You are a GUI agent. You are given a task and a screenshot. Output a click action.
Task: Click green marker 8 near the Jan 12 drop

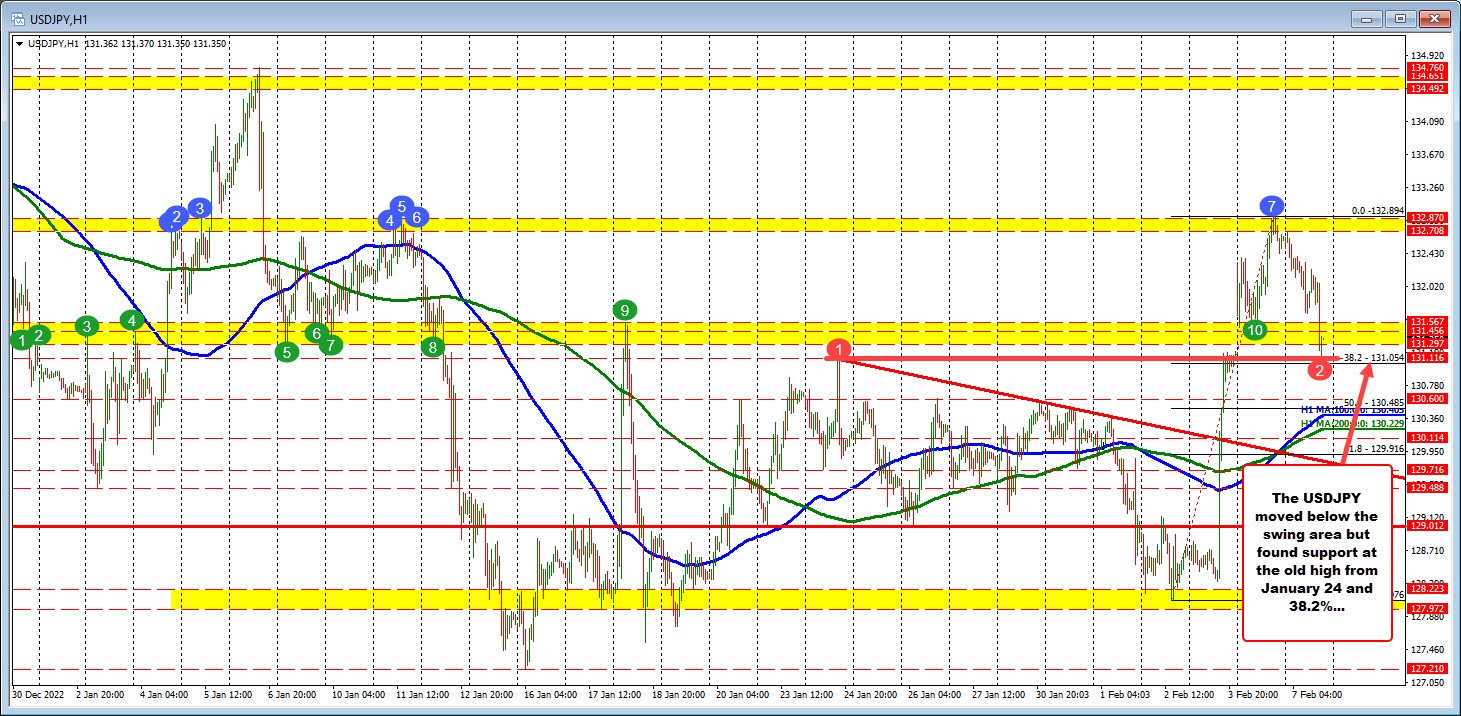click(x=431, y=345)
